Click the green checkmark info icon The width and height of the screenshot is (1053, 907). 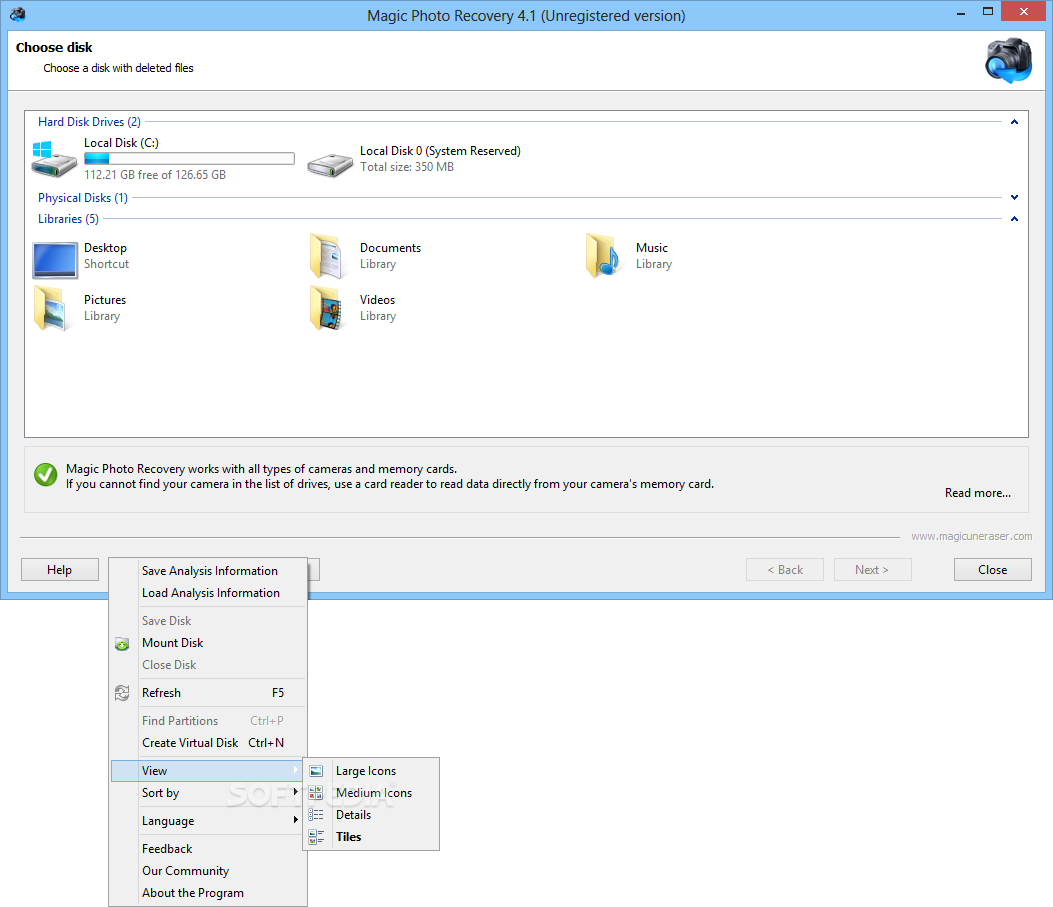(x=46, y=475)
